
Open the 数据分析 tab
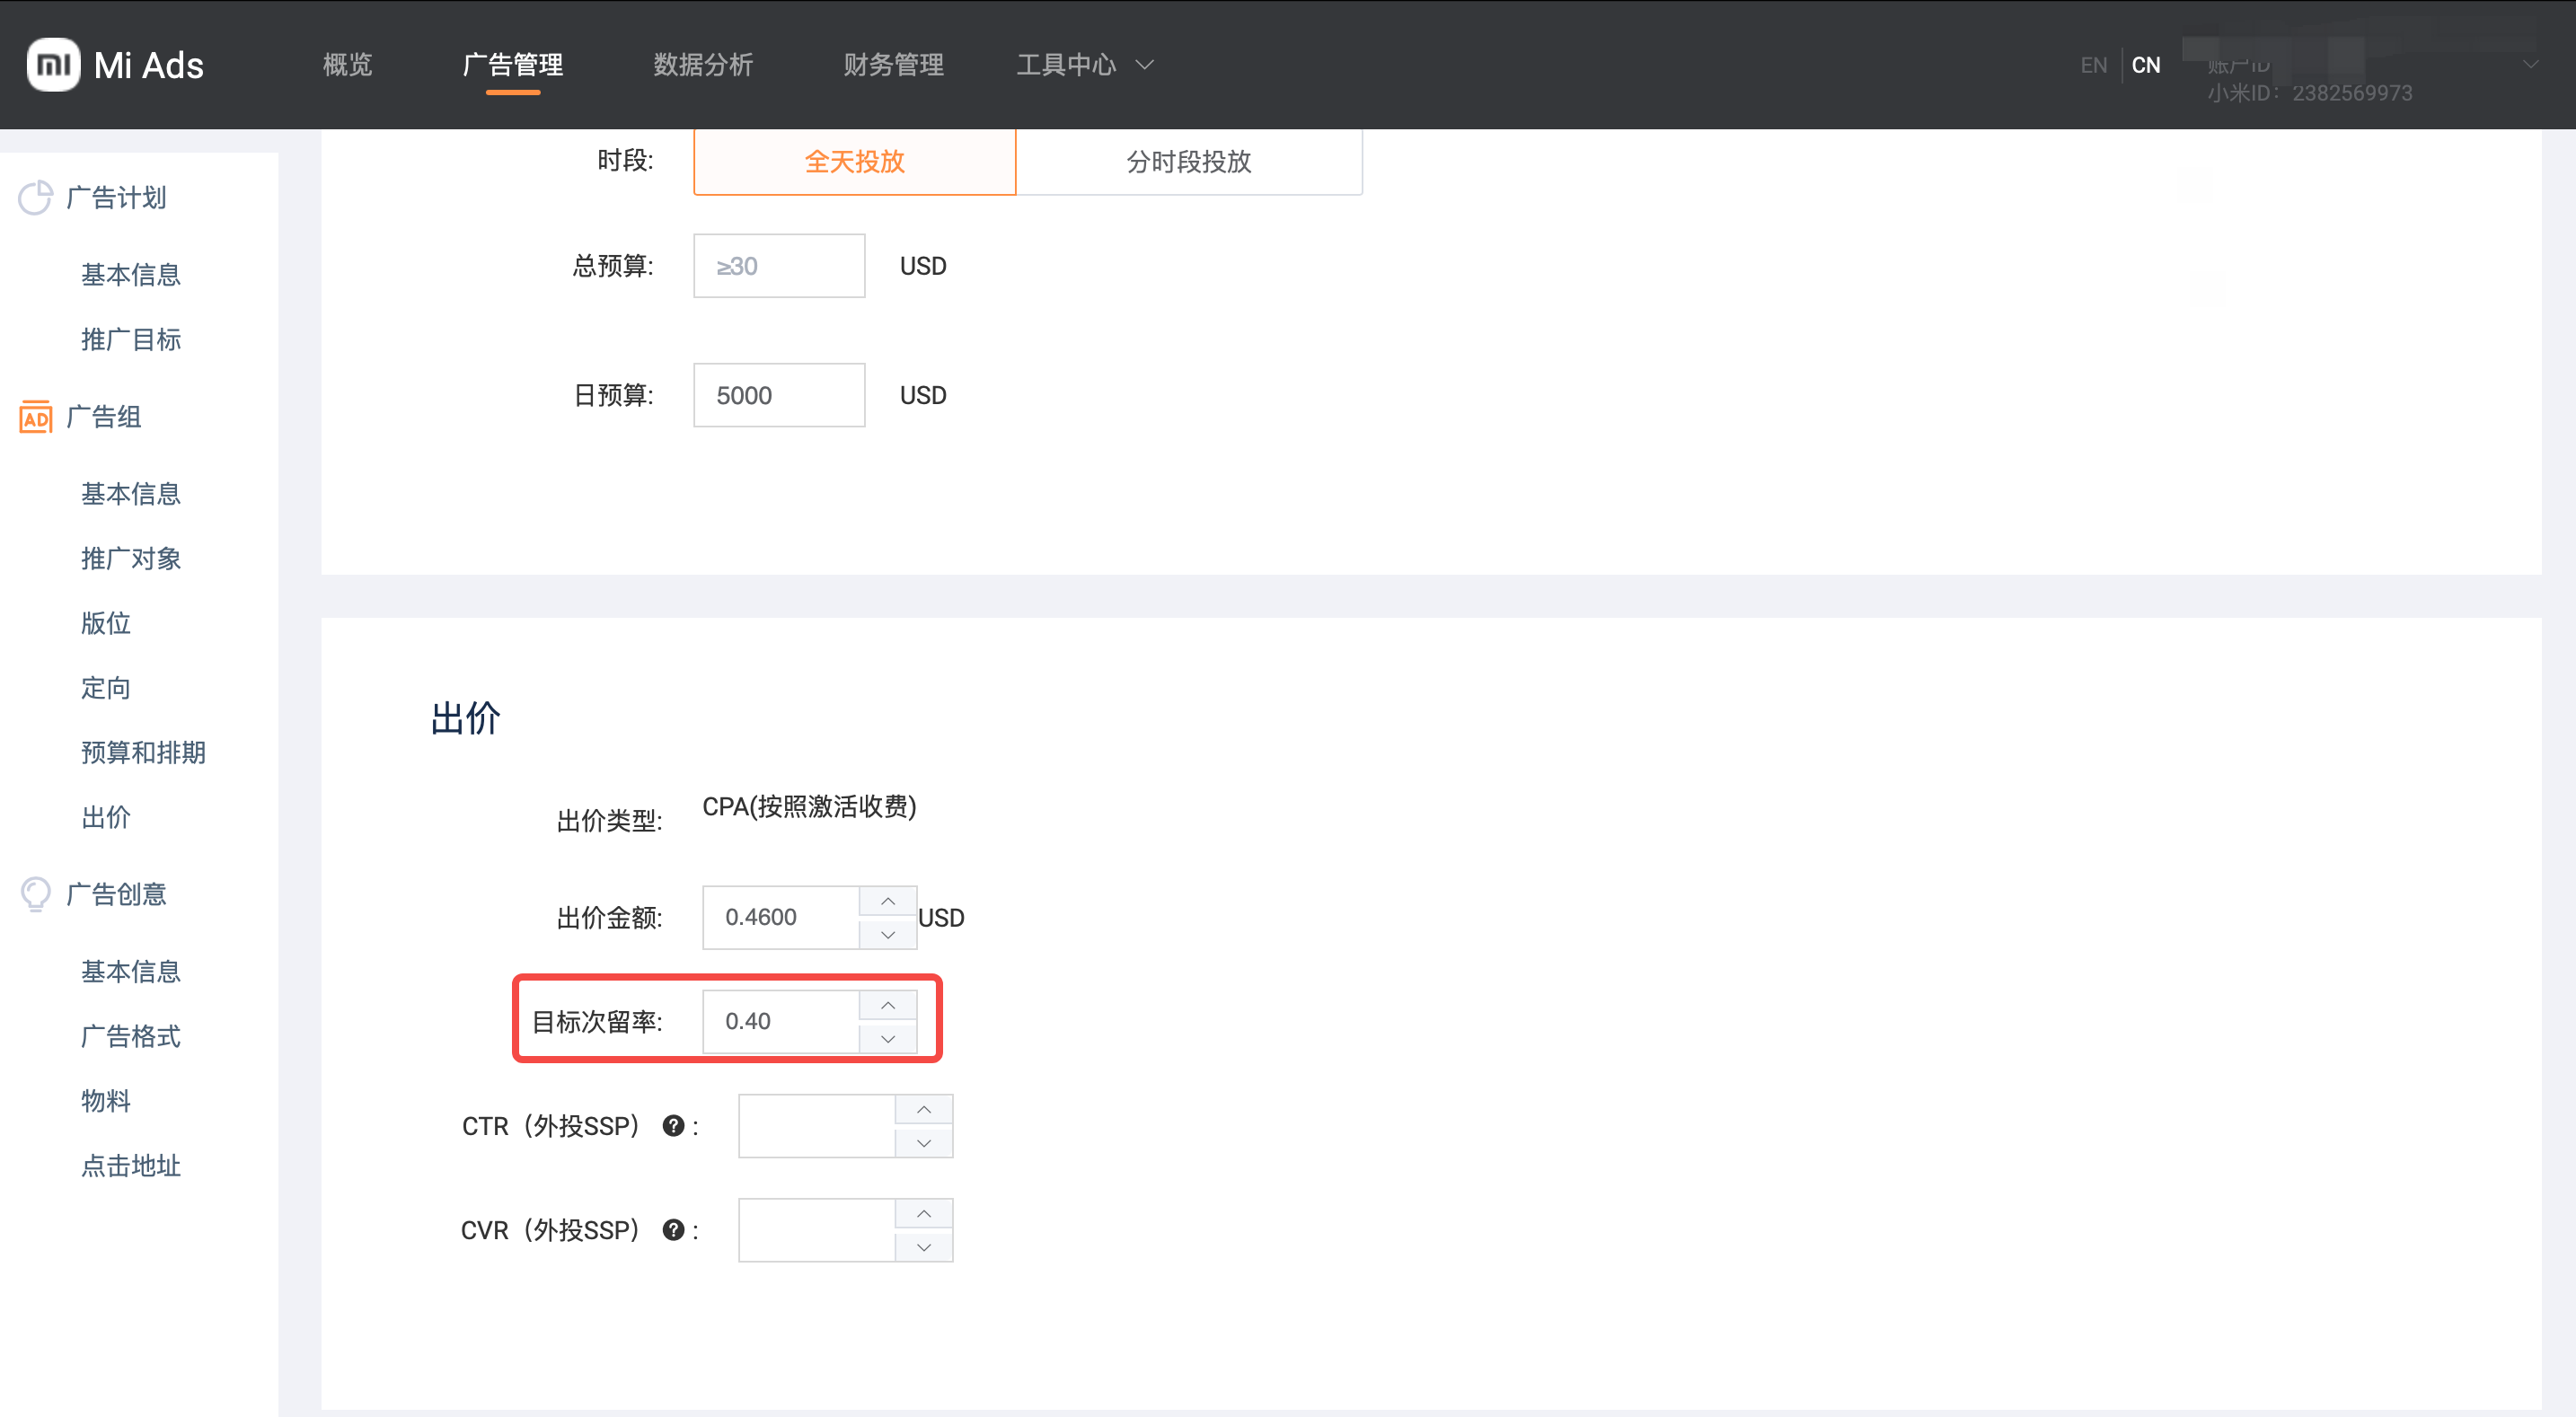point(702,65)
